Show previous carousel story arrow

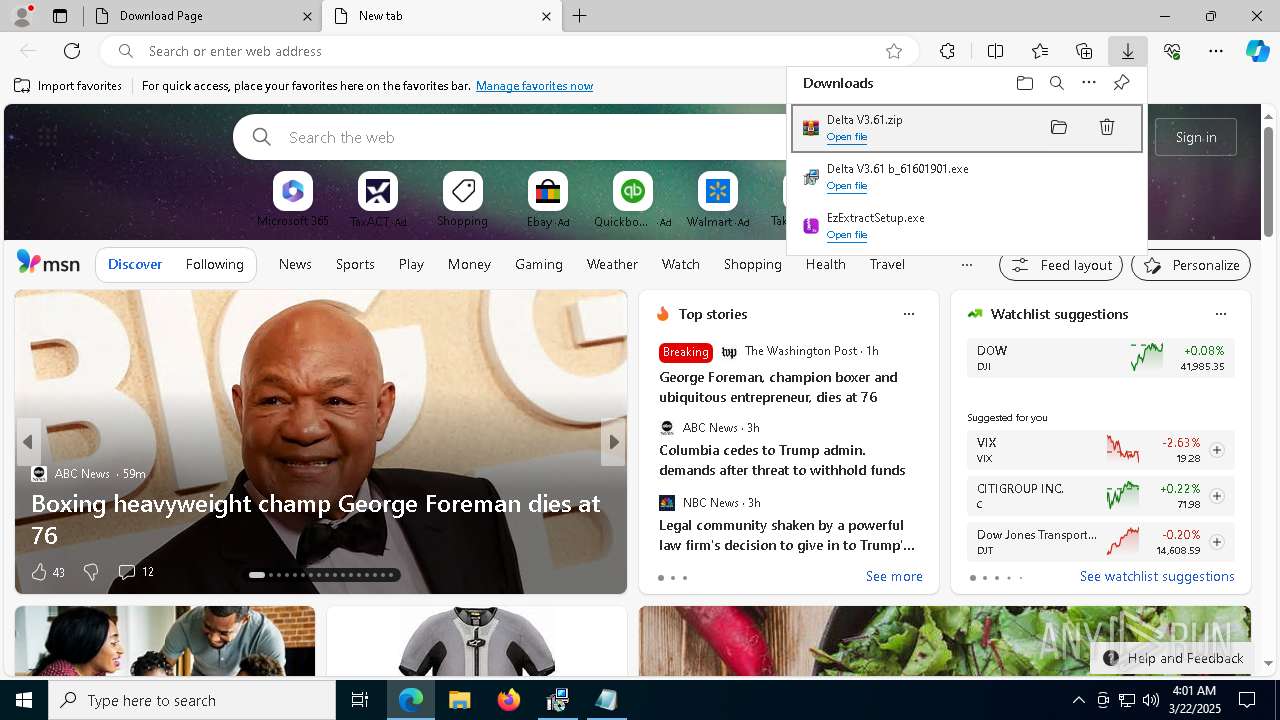point(28,442)
